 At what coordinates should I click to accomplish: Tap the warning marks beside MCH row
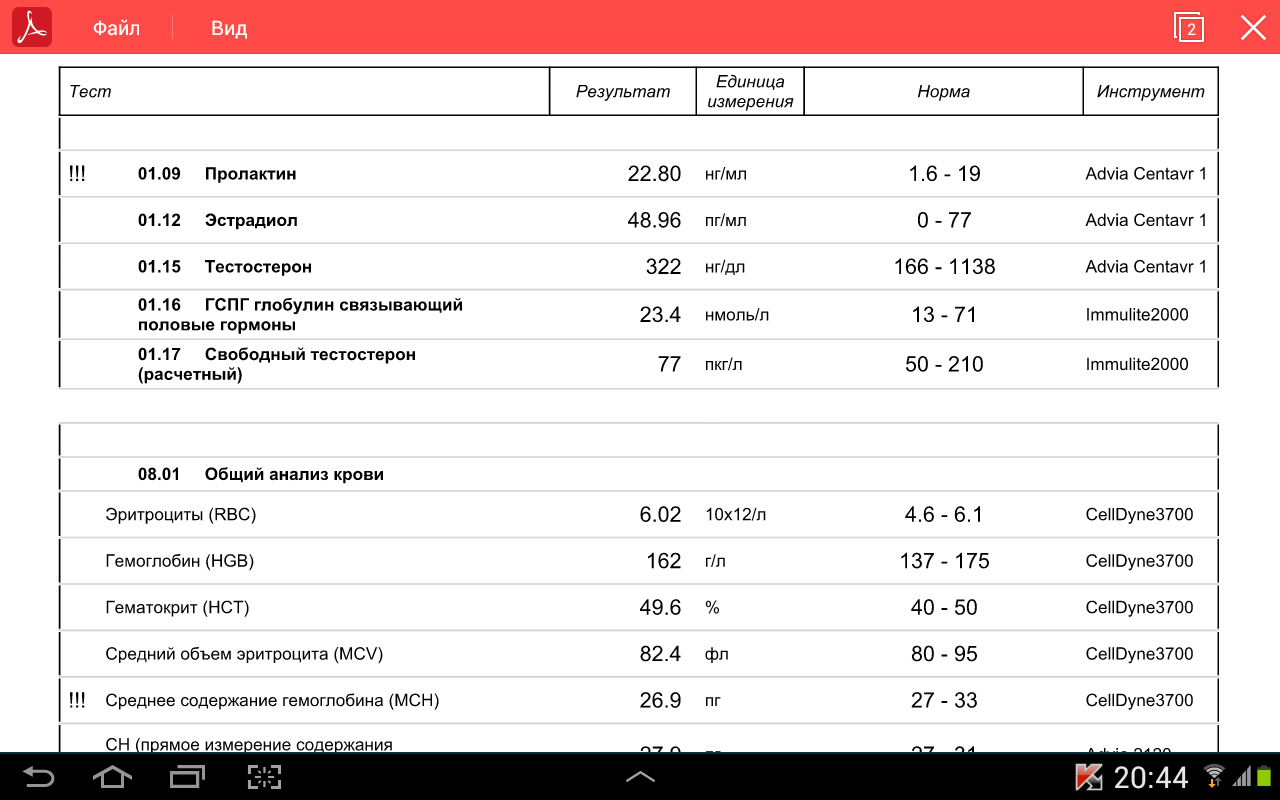pyautogui.click(x=77, y=700)
